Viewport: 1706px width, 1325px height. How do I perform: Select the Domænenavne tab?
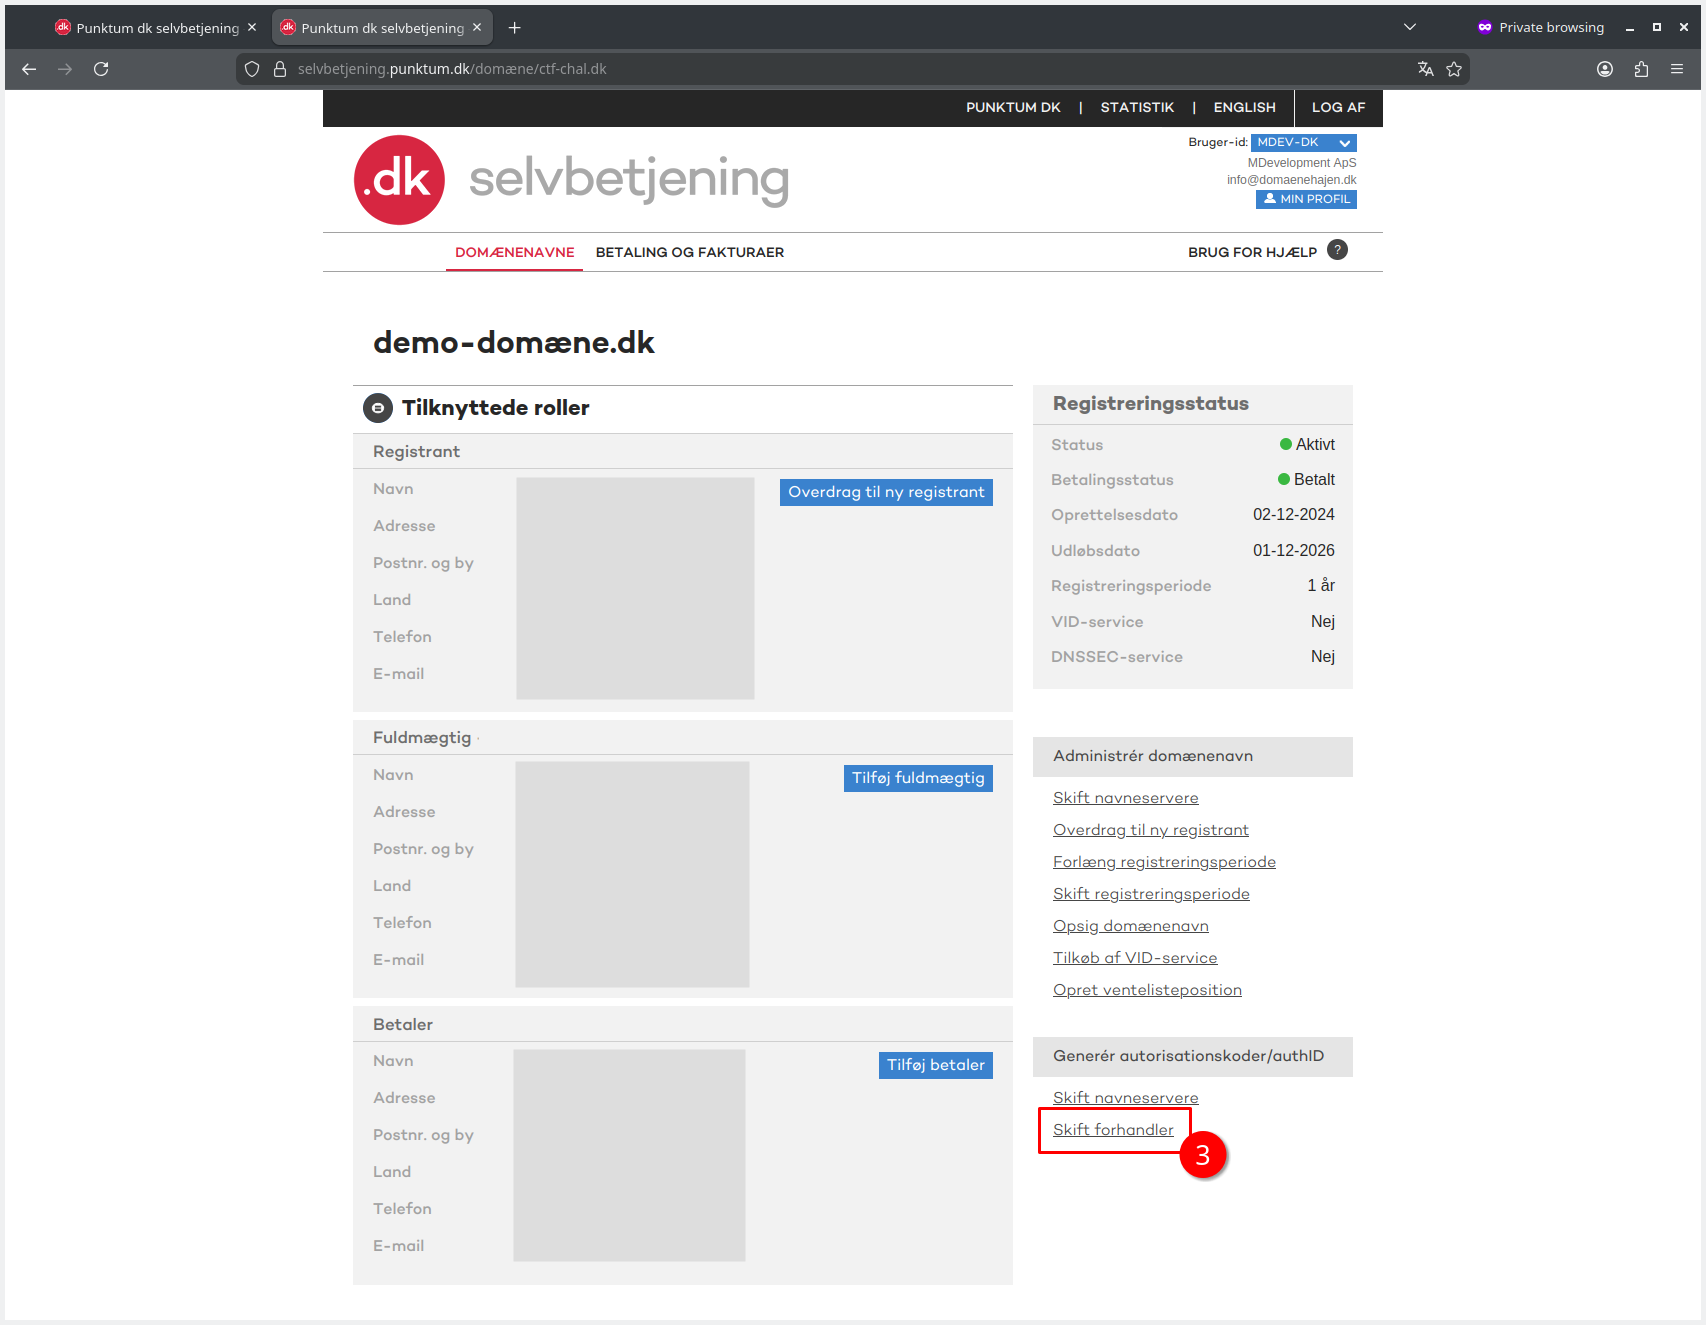pos(514,252)
